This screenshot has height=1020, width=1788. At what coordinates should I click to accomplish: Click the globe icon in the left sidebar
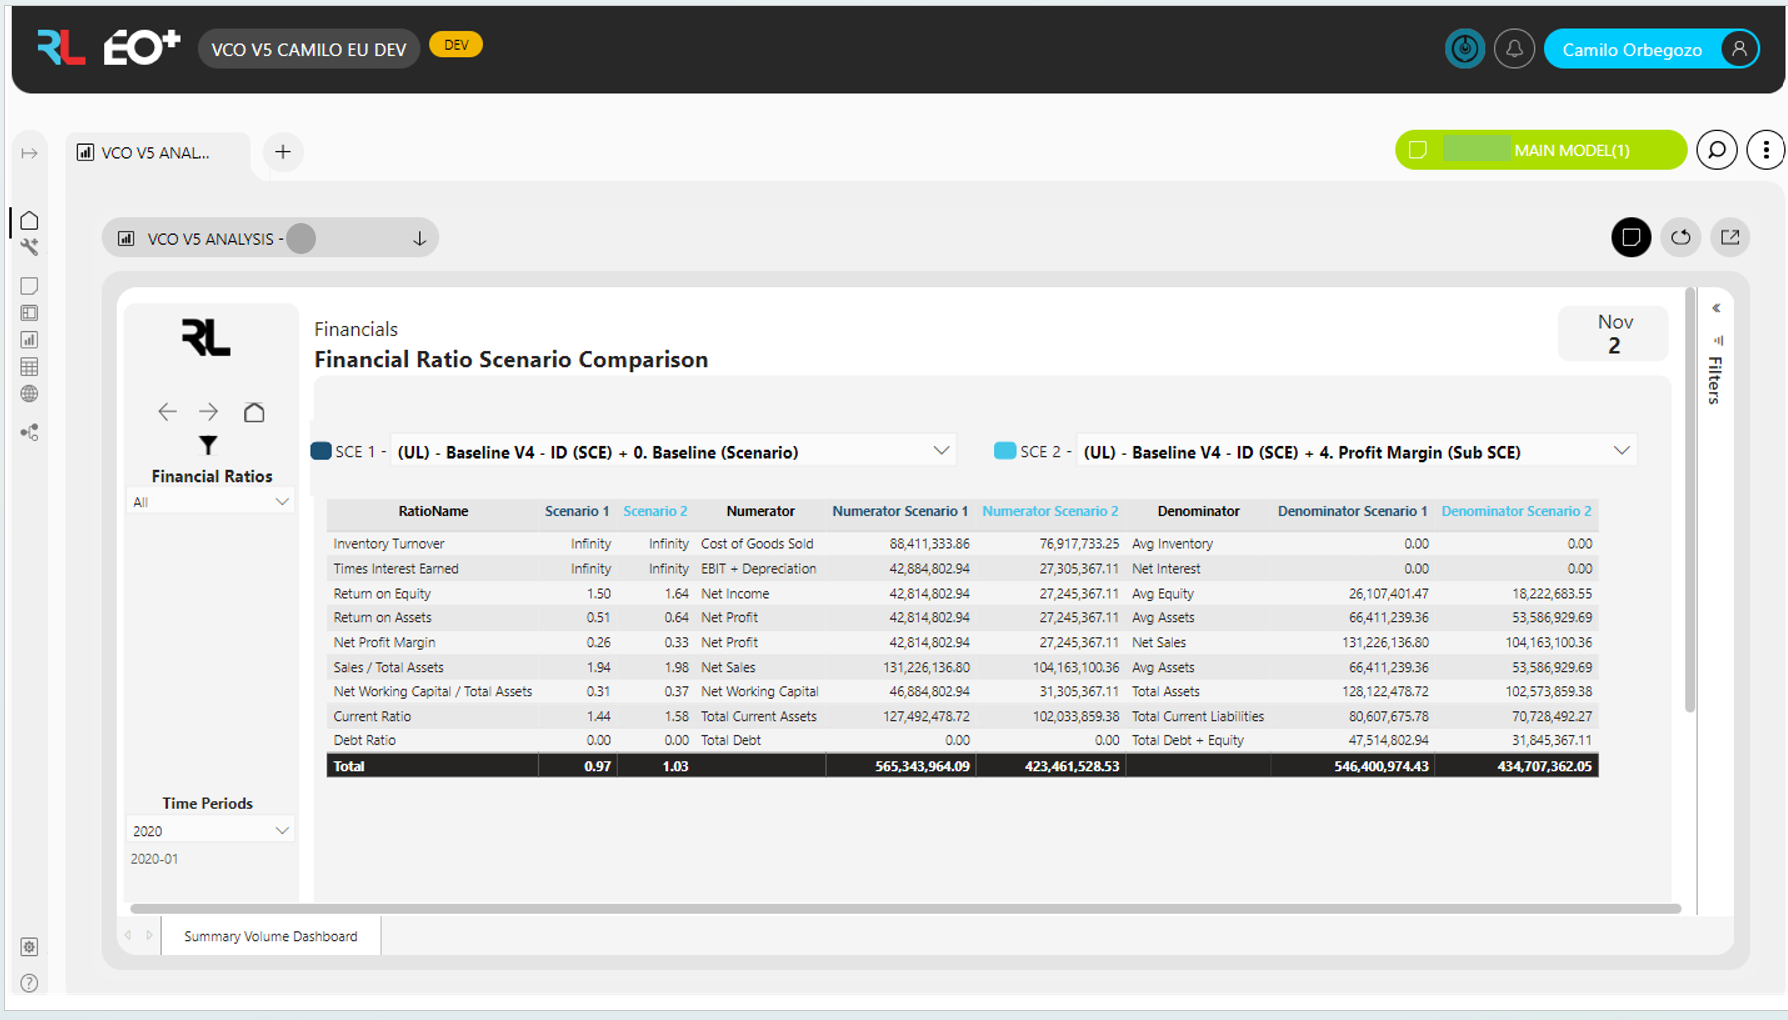[x=29, y=393]
